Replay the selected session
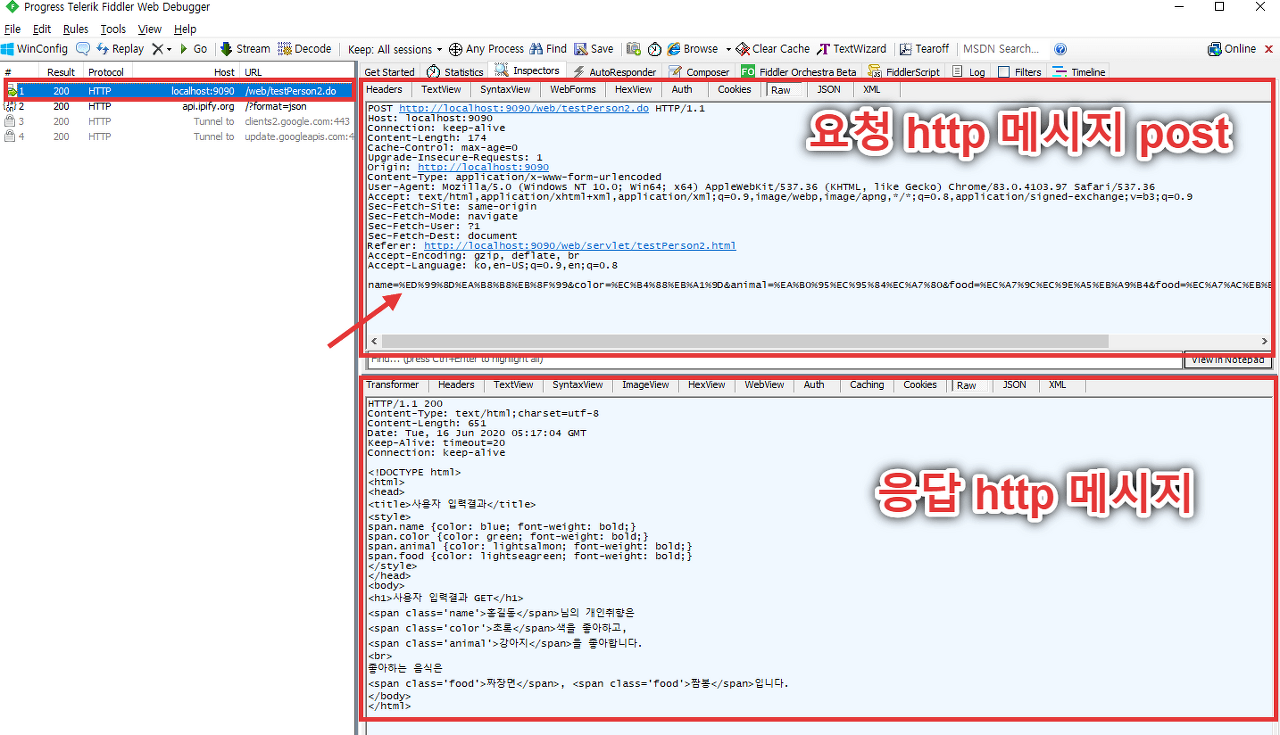 click(x=120, y=49)
